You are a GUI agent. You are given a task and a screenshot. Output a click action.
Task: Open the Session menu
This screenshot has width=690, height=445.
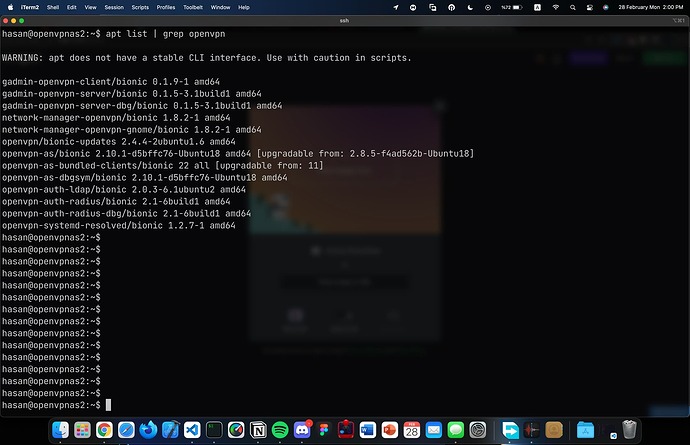[x=114, y=7]
